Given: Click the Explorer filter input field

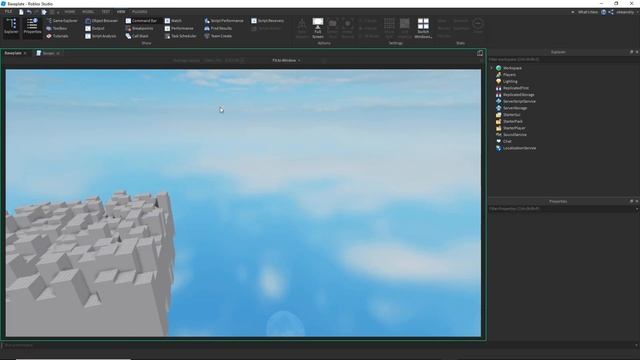Looking at the screenshot, I should tap(564, 60).
